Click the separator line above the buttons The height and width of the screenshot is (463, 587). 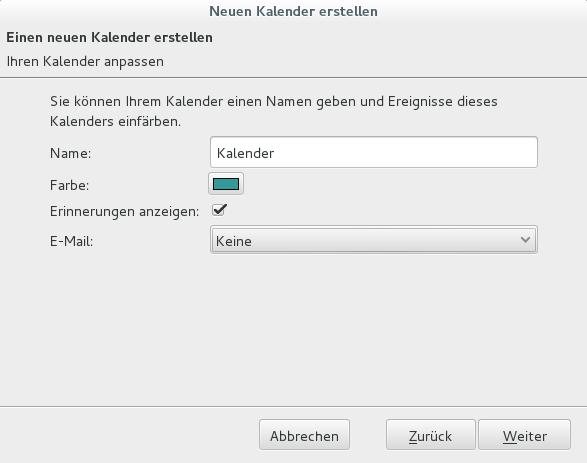(294, 406)
